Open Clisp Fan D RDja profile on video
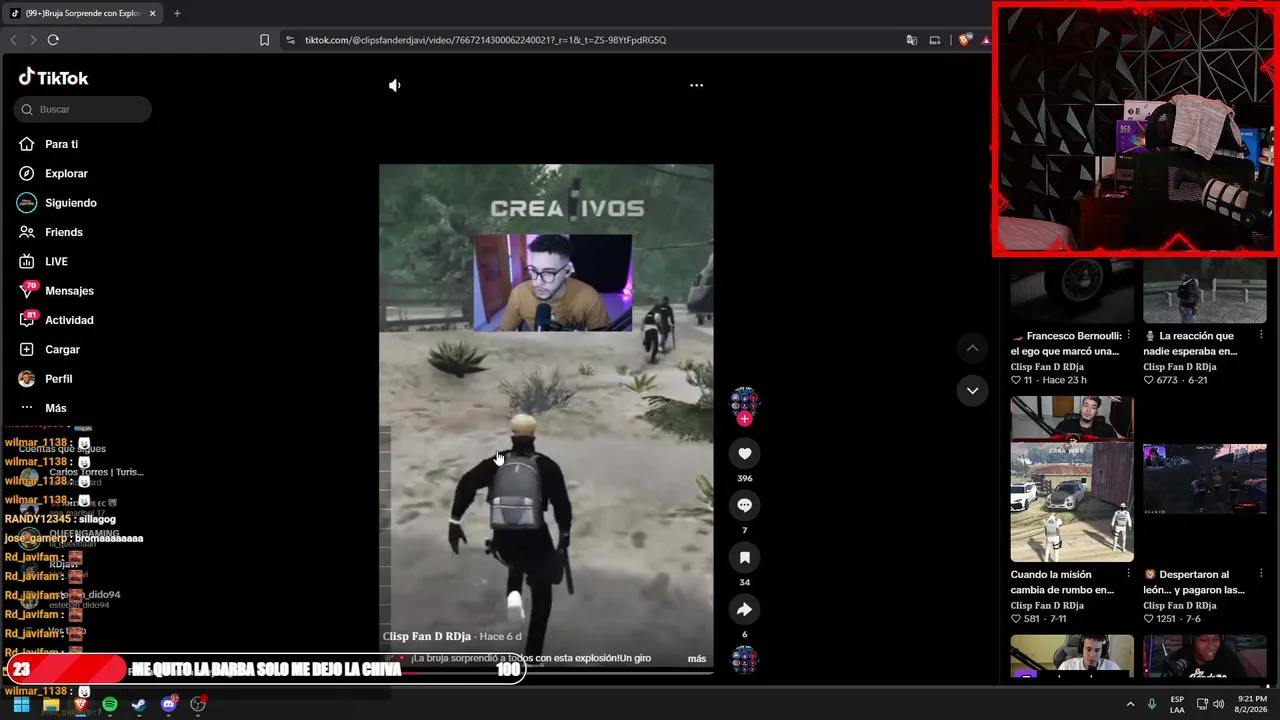Viewport: 1280px width, 720px height. [x=427, y=636]
